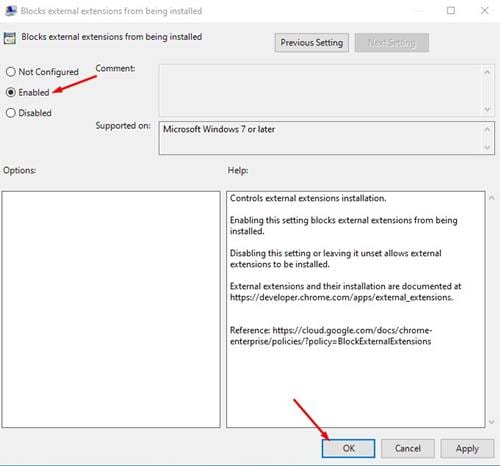Click the Supported on scroll down arrow
This screenshot has height=466, width=500.
(x=487, y=147)
